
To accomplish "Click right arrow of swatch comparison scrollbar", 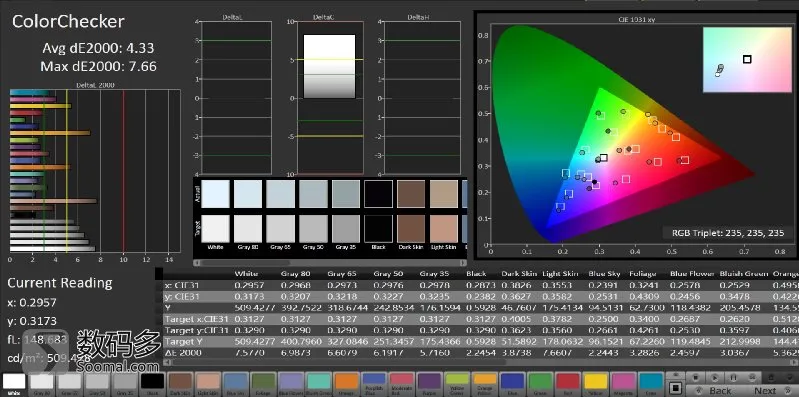I will (463, 263).
